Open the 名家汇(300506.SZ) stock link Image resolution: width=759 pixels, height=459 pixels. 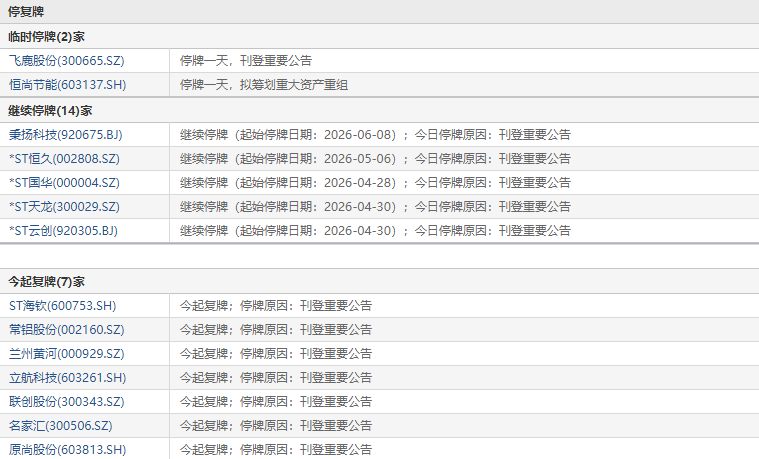point(61,426)
